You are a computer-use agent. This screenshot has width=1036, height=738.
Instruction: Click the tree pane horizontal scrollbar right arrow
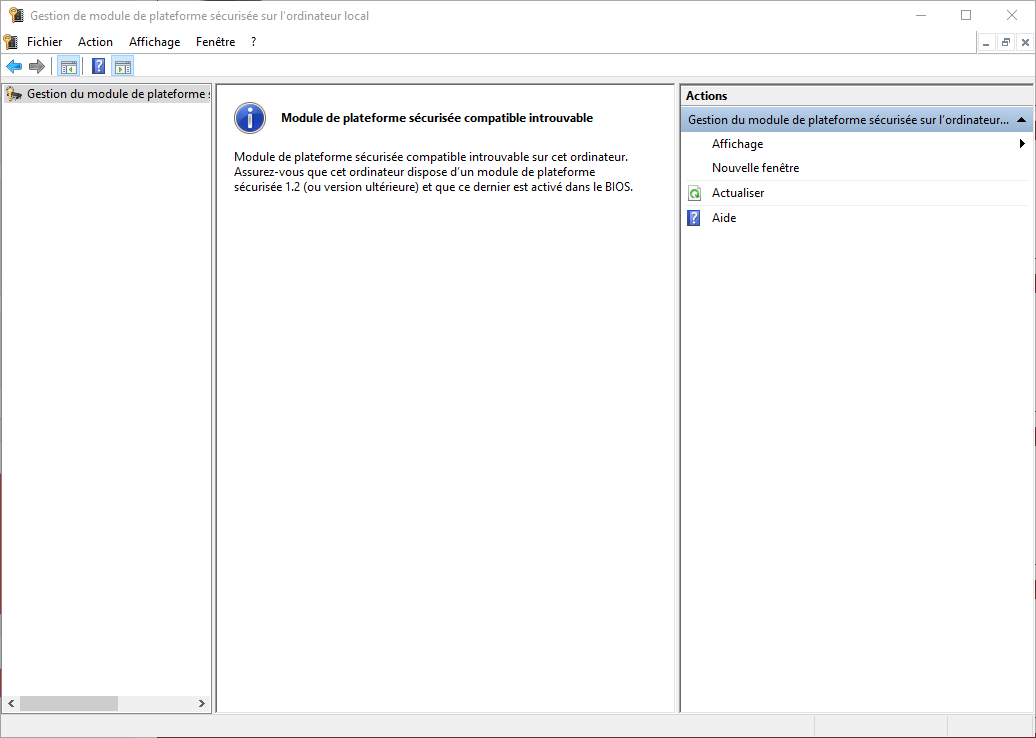[202, 704]
